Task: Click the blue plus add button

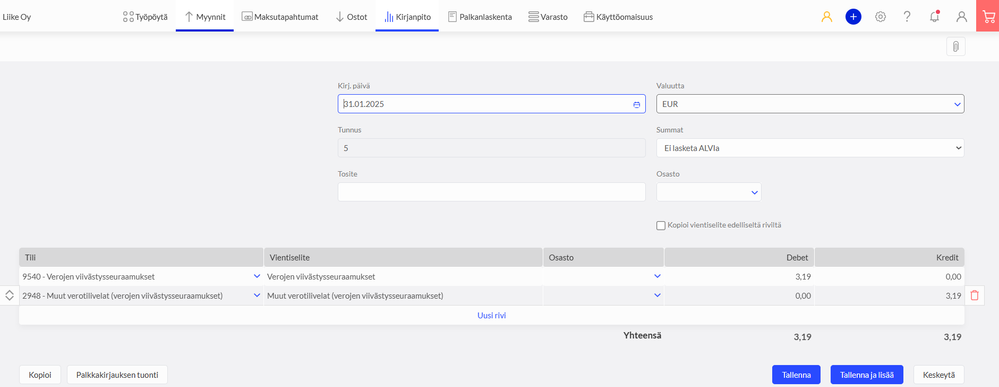Action: click(853, 17)
